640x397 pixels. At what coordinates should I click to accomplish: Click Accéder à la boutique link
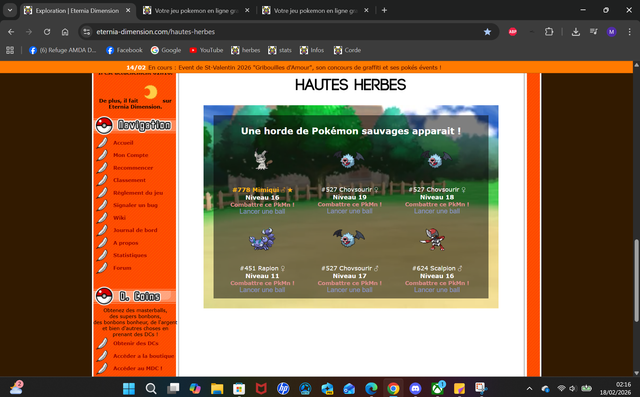(x=144, y=356)
